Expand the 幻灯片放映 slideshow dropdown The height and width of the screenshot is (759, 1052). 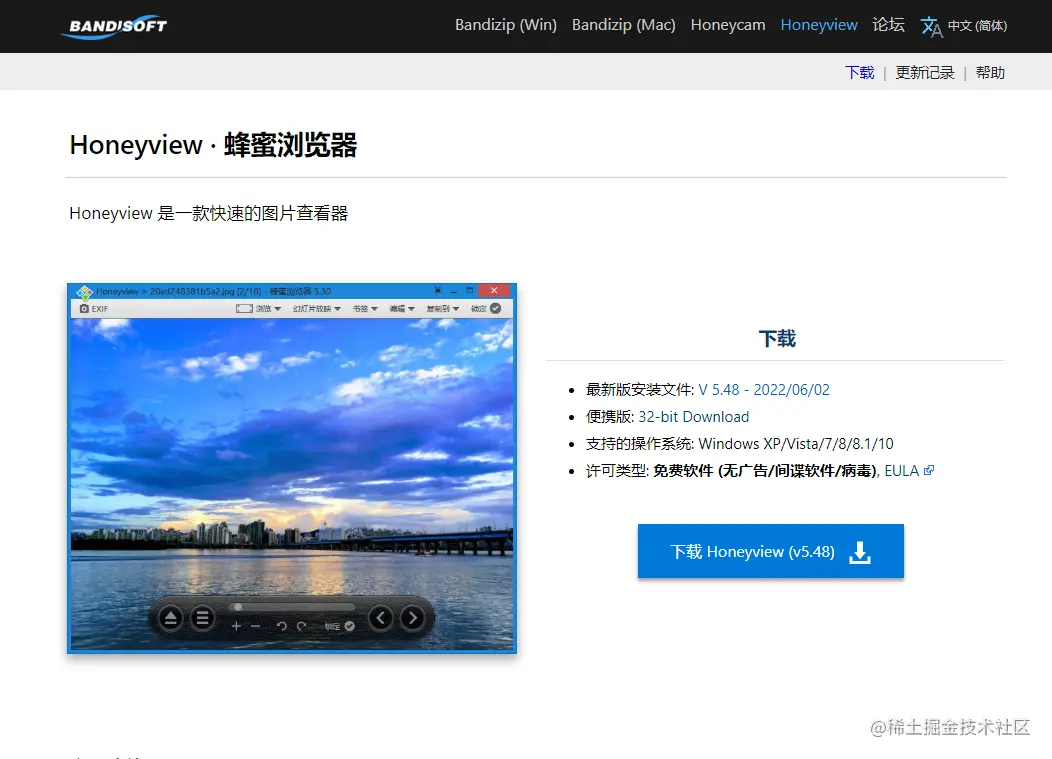pos(317,309)
